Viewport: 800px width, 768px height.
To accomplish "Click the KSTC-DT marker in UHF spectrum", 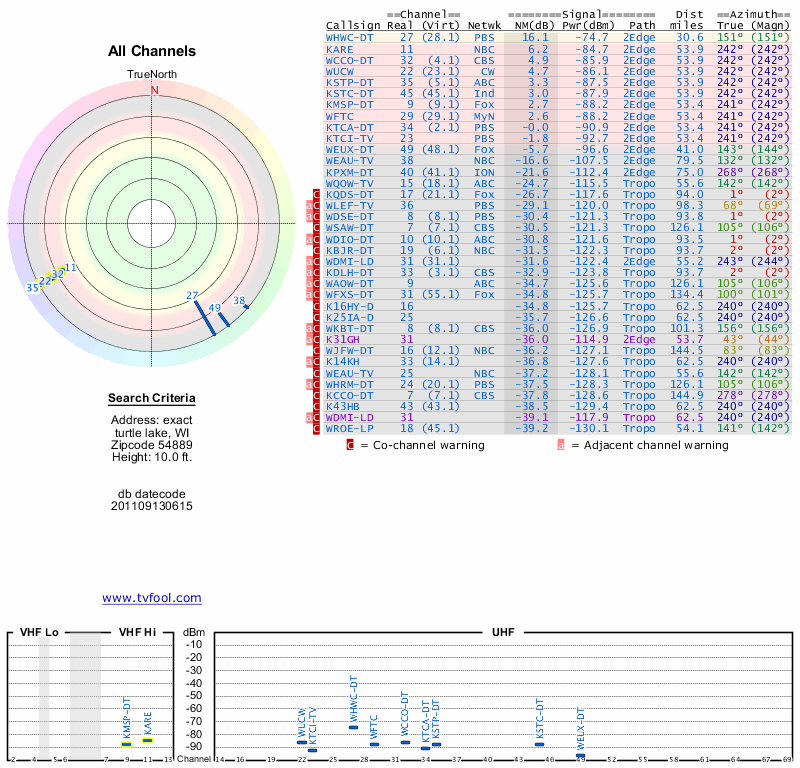I will 539,744.
